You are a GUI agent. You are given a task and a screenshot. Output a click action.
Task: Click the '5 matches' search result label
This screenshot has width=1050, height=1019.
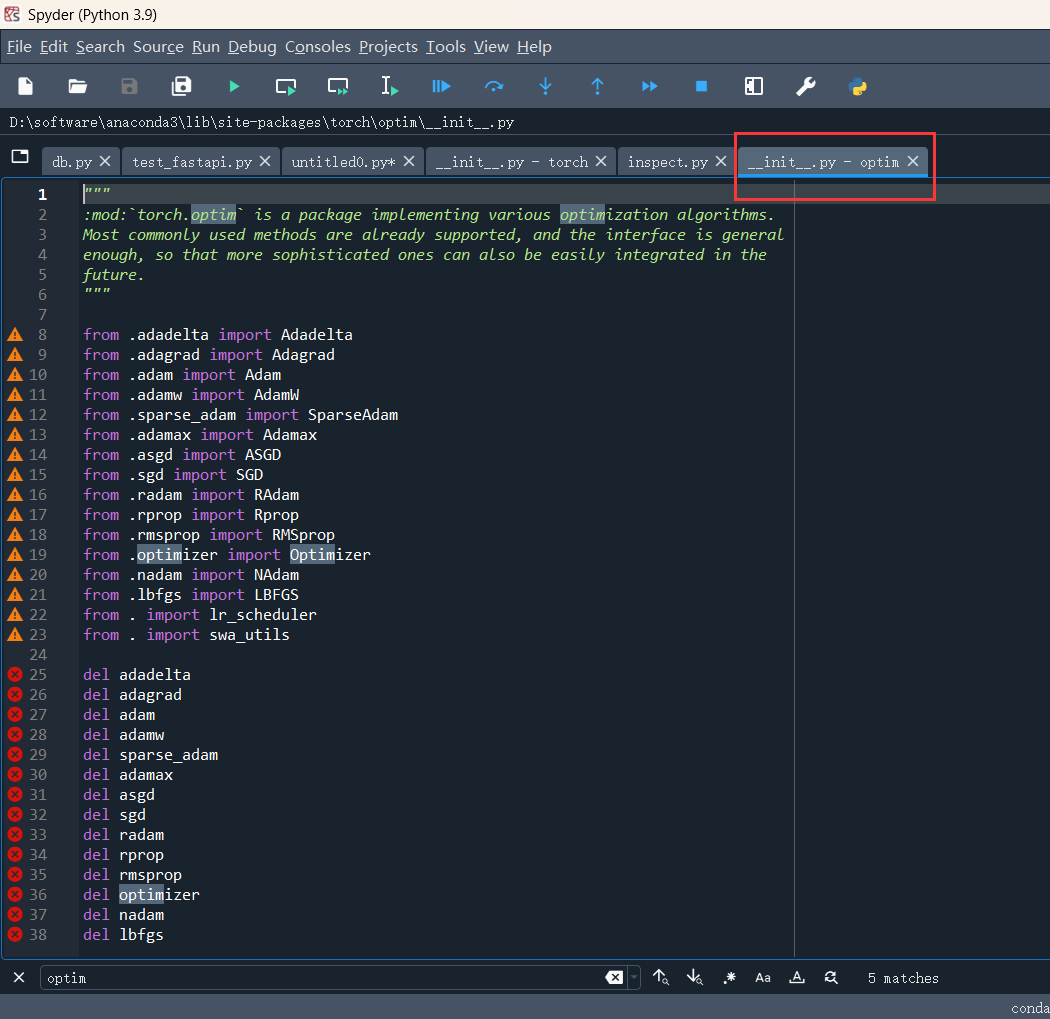903,978
